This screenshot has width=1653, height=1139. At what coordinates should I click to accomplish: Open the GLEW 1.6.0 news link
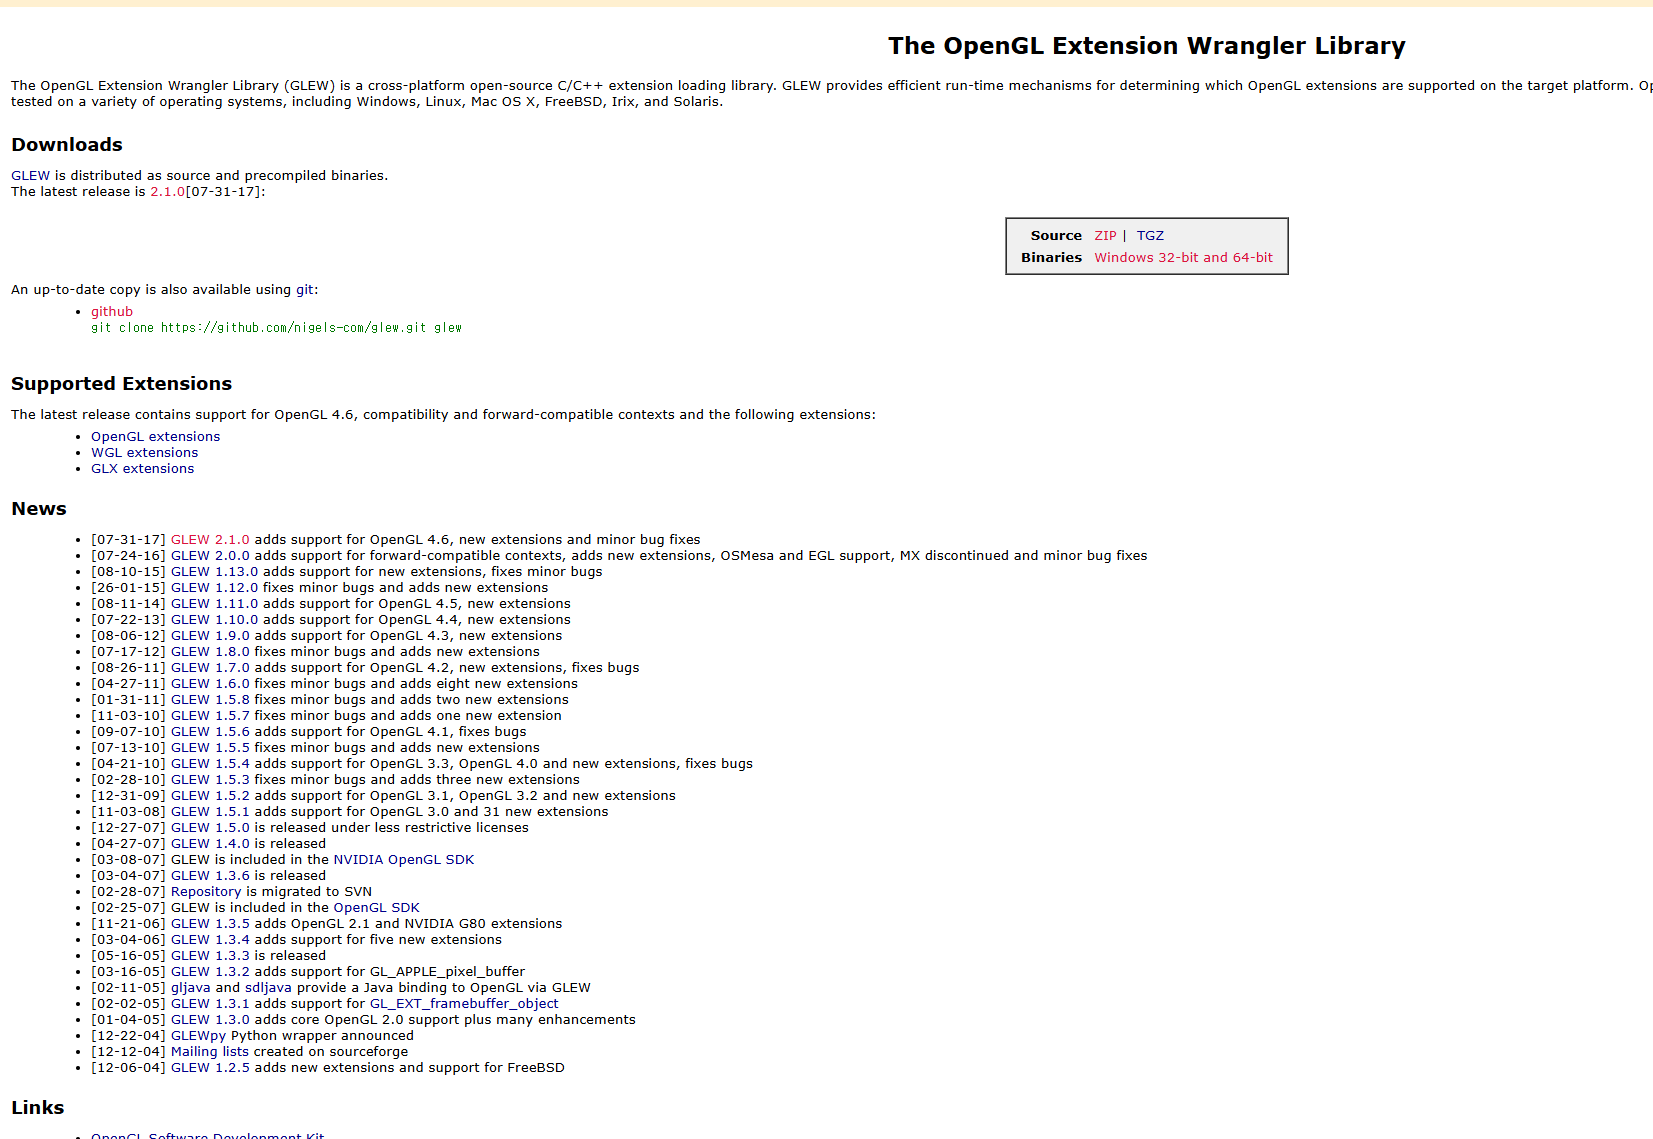[x=210, y=684]
